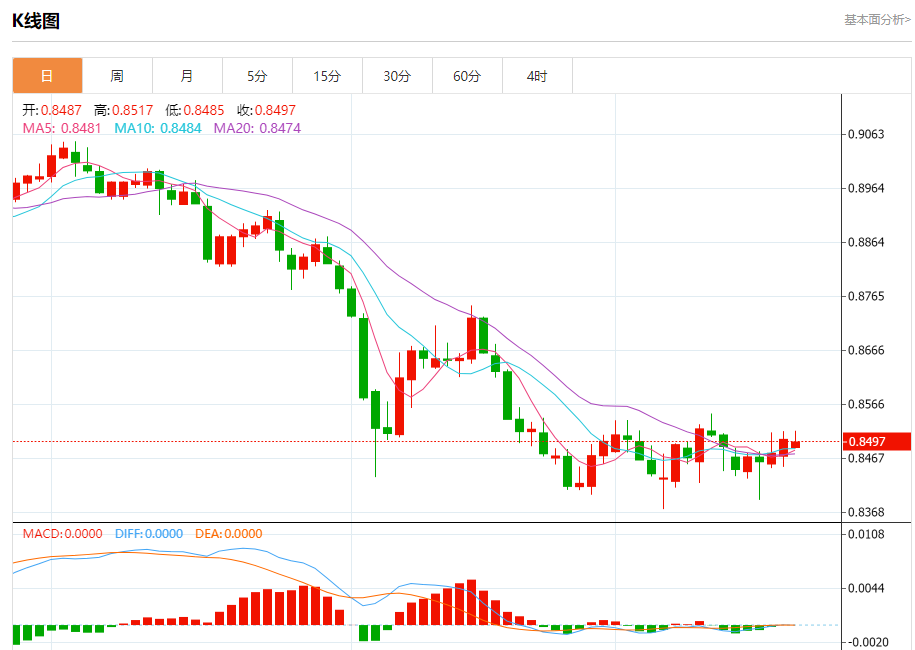915x650 pixels.
Task: Open the 15分 interval tab
Action: 327,76
